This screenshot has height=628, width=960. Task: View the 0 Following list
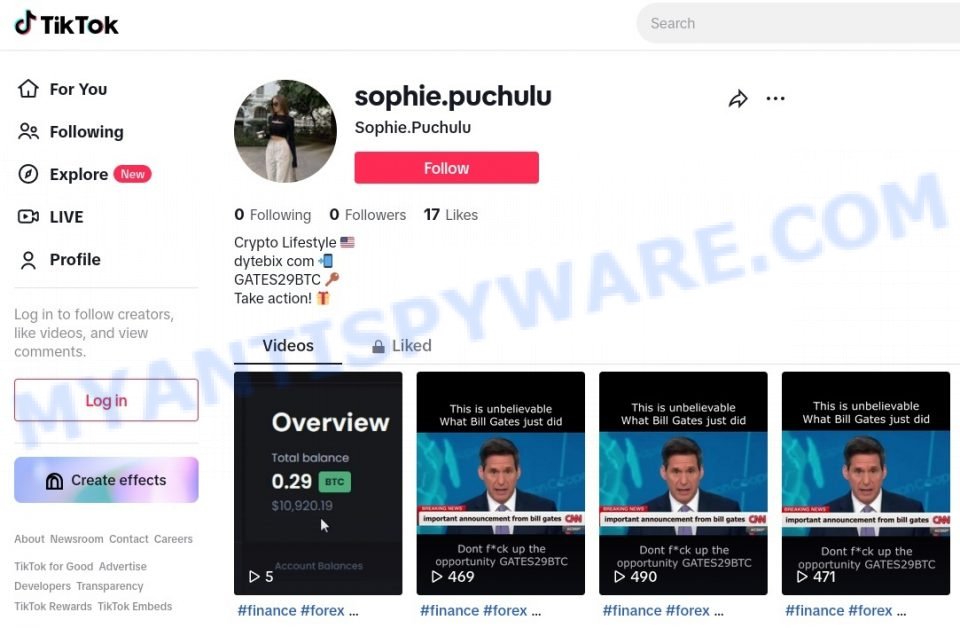point(272,215)
